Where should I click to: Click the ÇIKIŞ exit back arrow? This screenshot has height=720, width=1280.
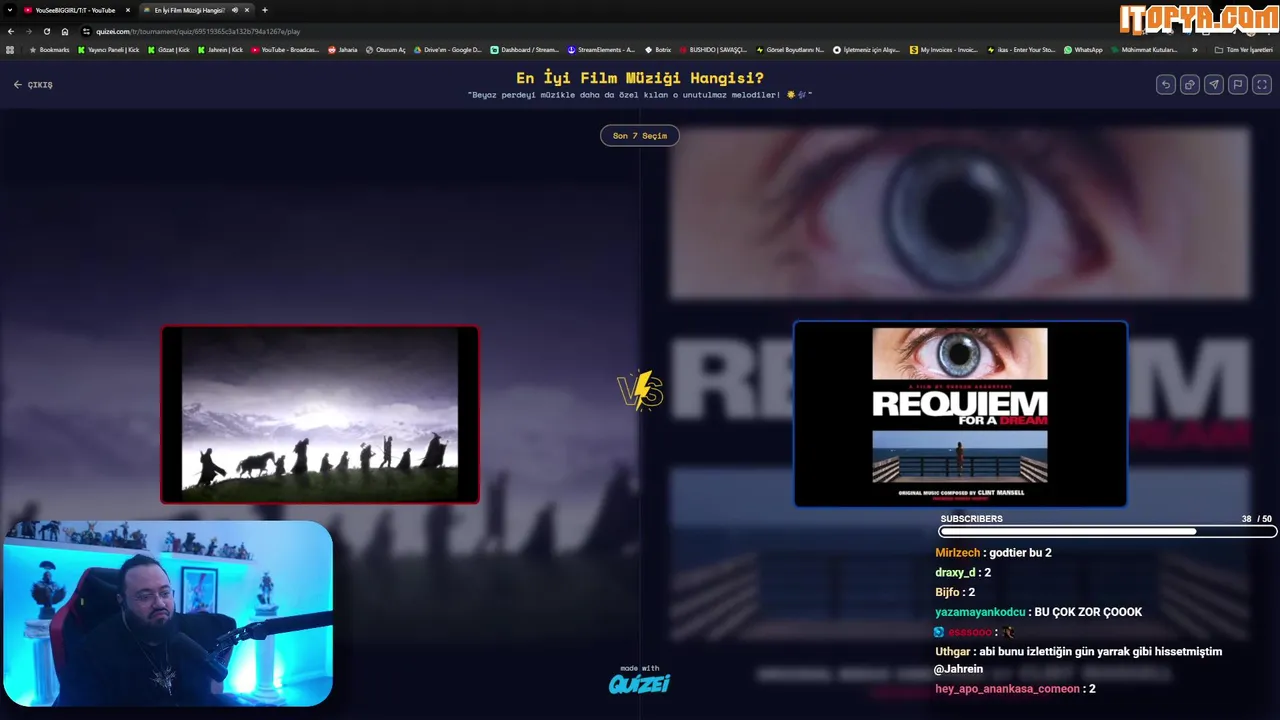(x=33, y=85)
